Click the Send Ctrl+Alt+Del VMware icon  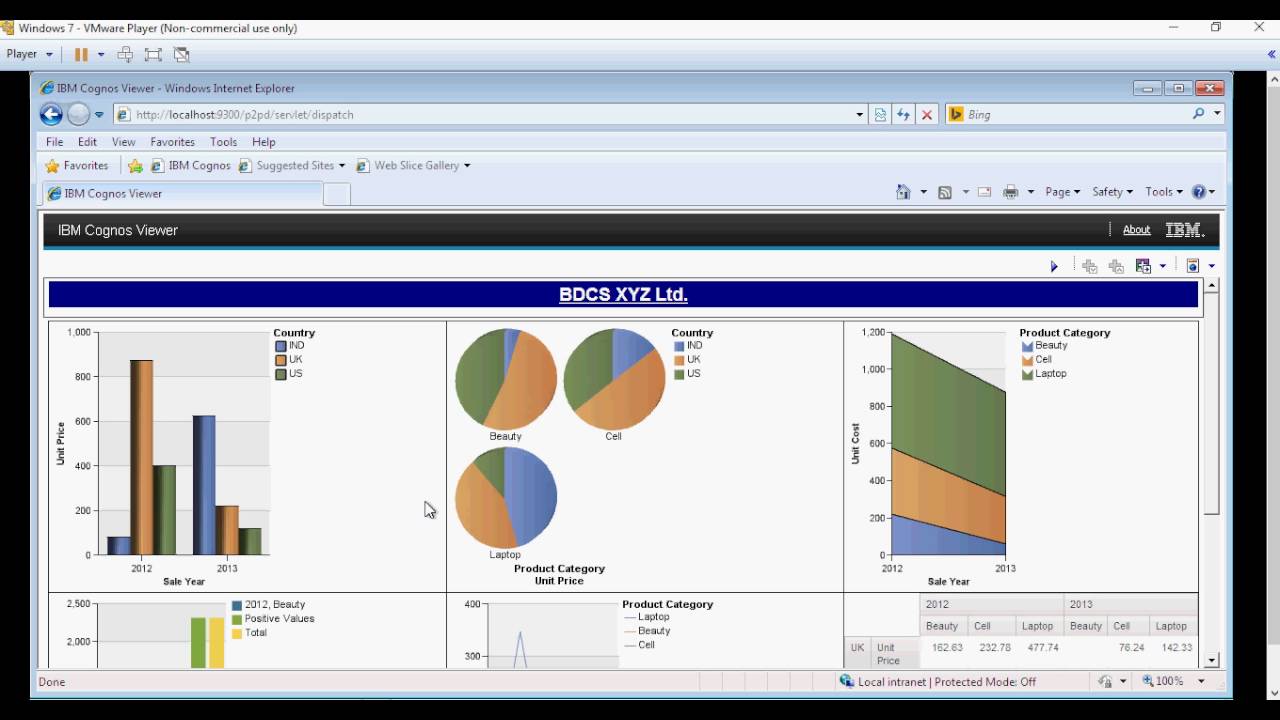click(125, 54)
